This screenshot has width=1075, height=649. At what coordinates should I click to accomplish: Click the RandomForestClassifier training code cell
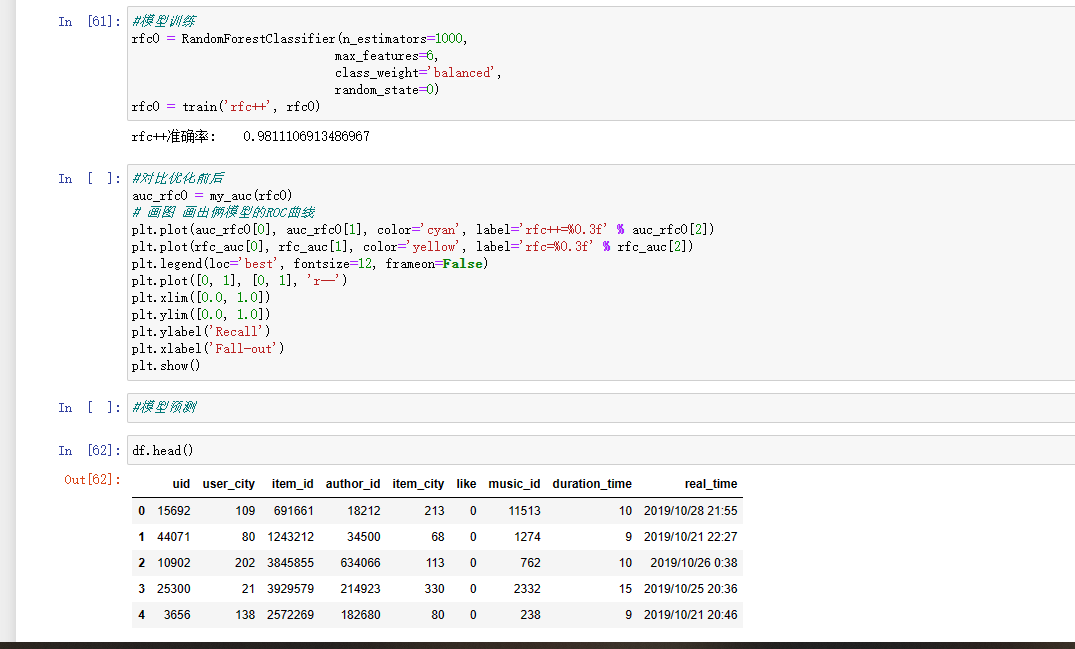600,63
